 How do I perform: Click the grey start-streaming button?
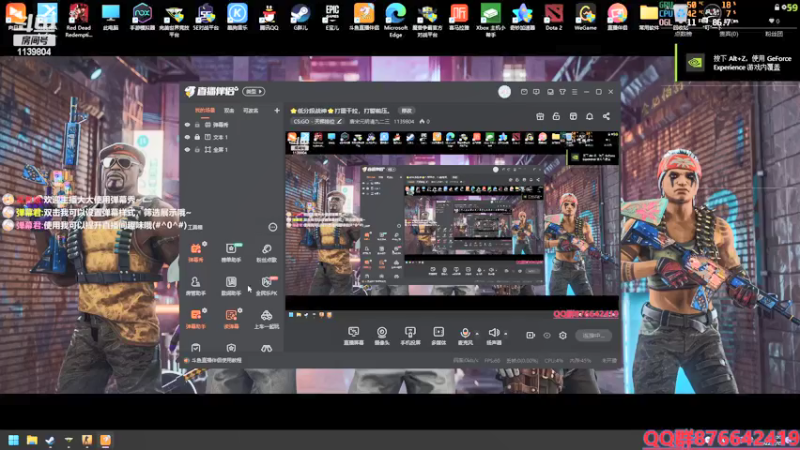pyautogui.click(x=594, y=336)
